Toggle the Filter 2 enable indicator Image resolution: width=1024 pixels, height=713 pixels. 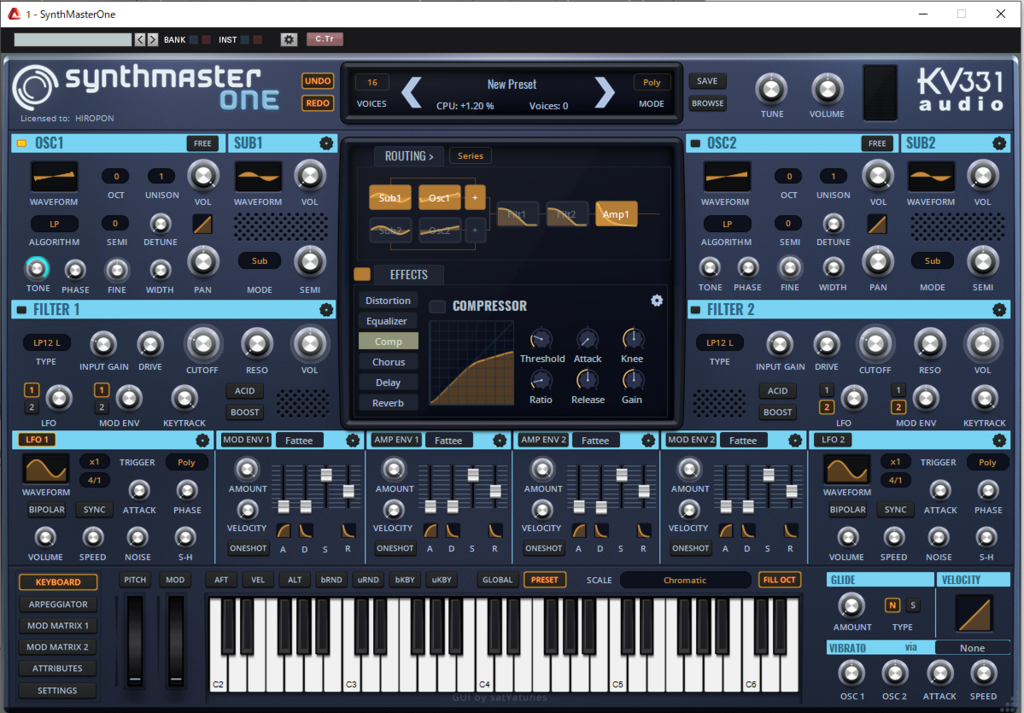click(695, 309)
